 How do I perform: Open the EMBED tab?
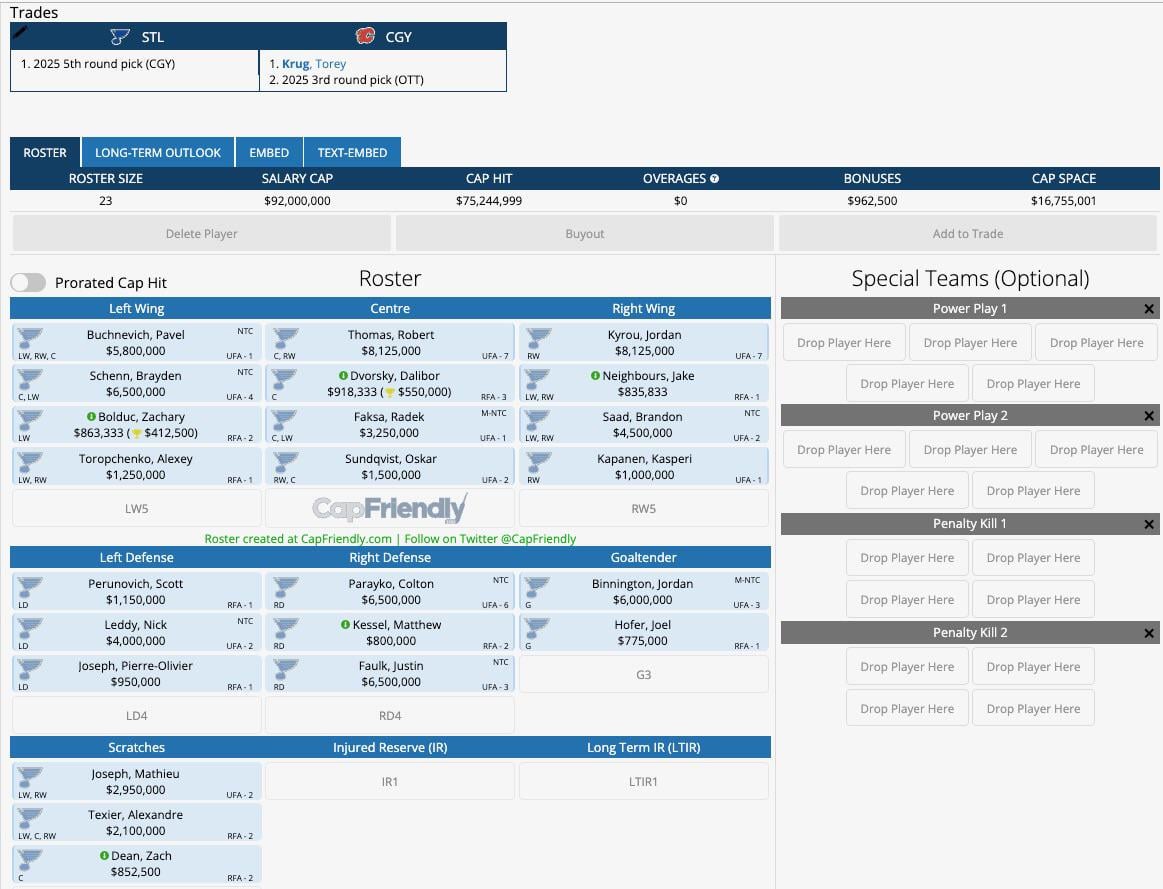pos(268,152)
